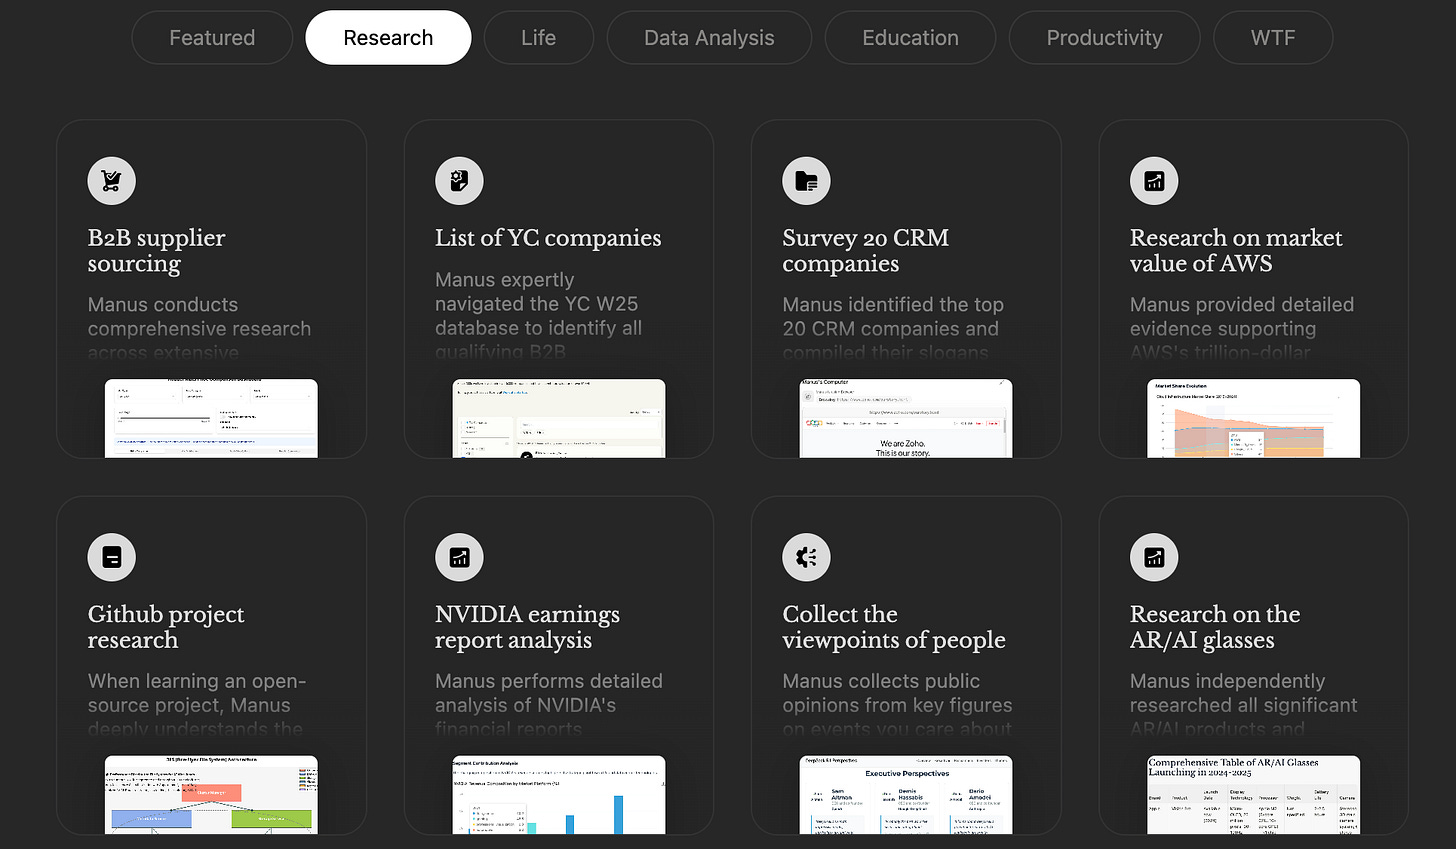Click the text 'Manus identified the top 20 CRM companies'
Image resolution: width=1456 pixels, height=849 pixels.
click(893, 317)
